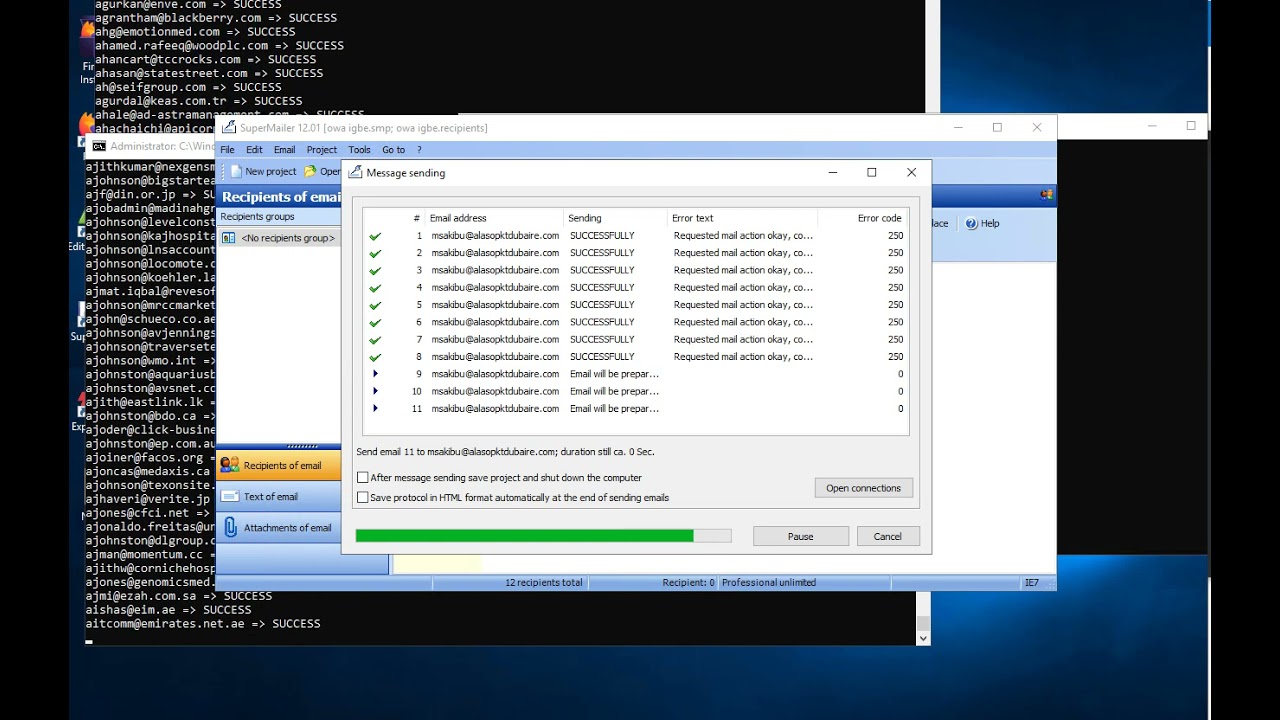Click 'Requested mail action okay' in row 2
Screen dimensions: 1280x720
(x=743, y=253)
